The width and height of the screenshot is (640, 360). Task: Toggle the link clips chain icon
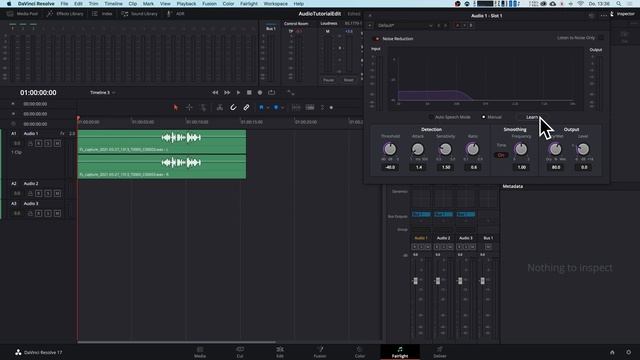click(246, 107)
